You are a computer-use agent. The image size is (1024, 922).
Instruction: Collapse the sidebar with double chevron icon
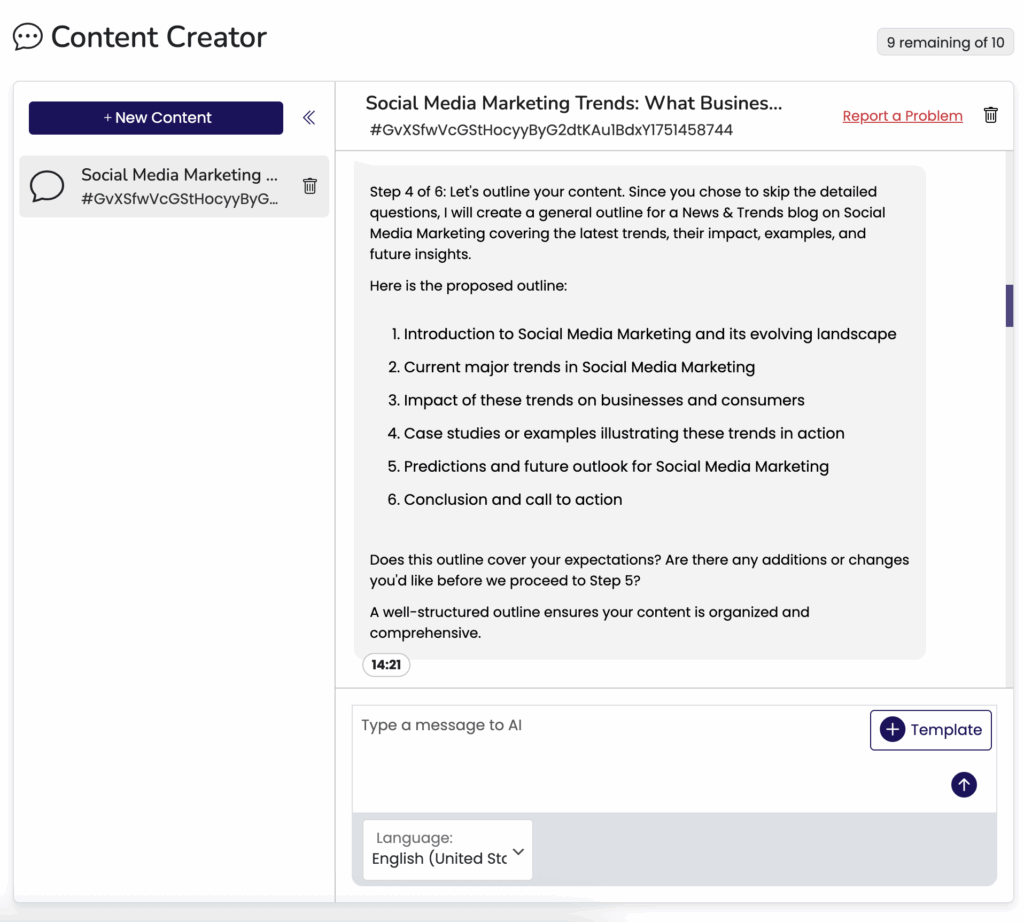(309, 118)
